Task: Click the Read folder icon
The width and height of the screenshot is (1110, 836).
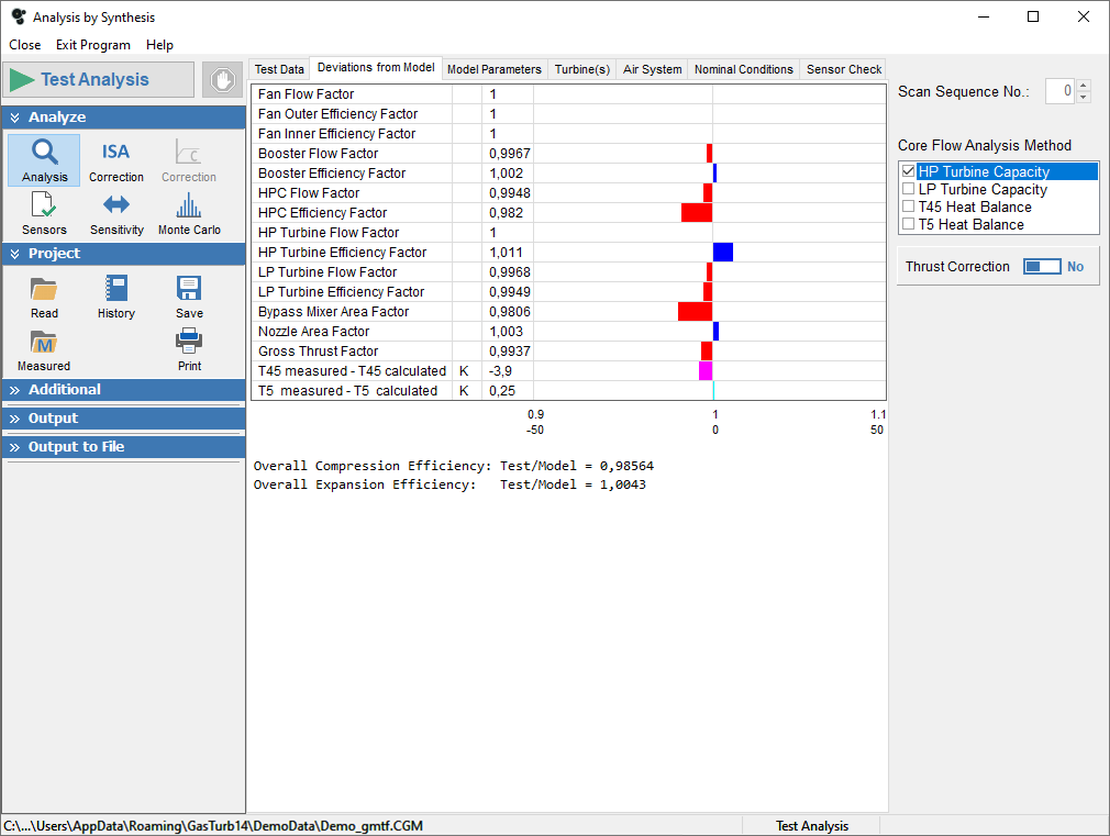Action: point(44,297)
